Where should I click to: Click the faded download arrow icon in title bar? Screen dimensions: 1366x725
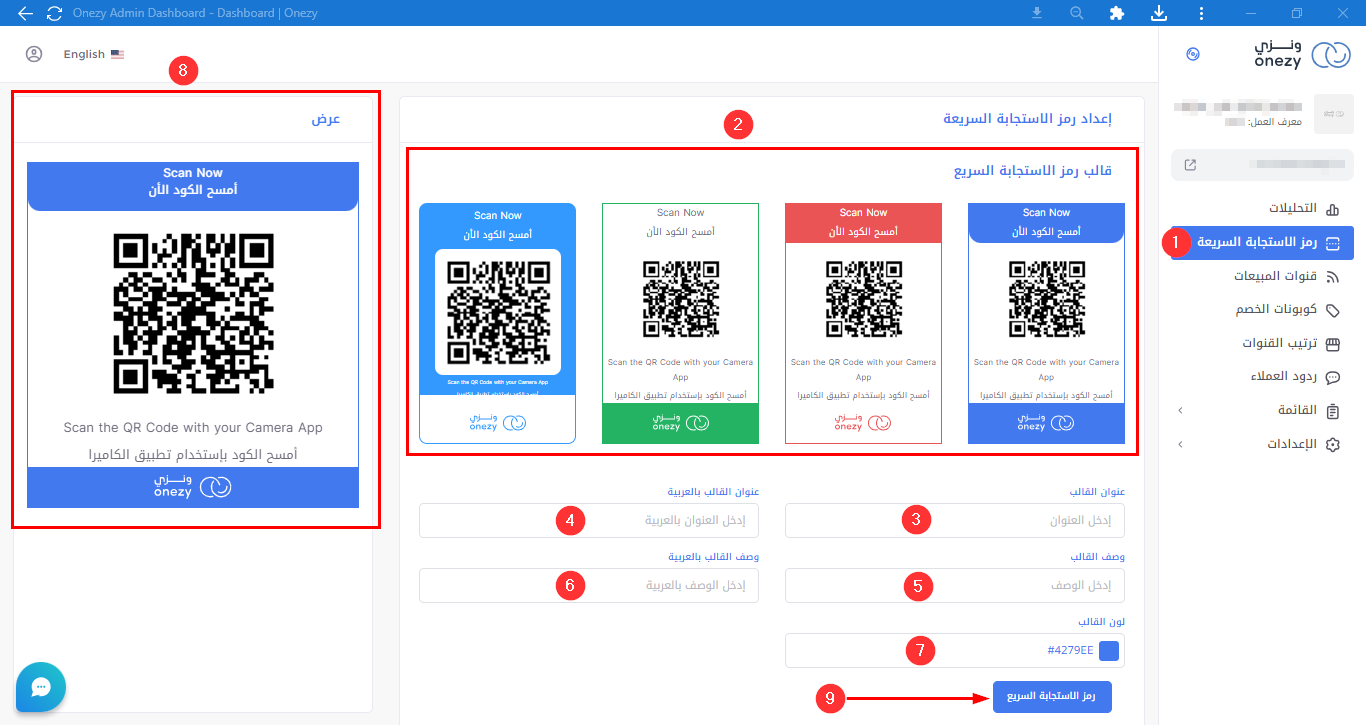(1037, 13)
